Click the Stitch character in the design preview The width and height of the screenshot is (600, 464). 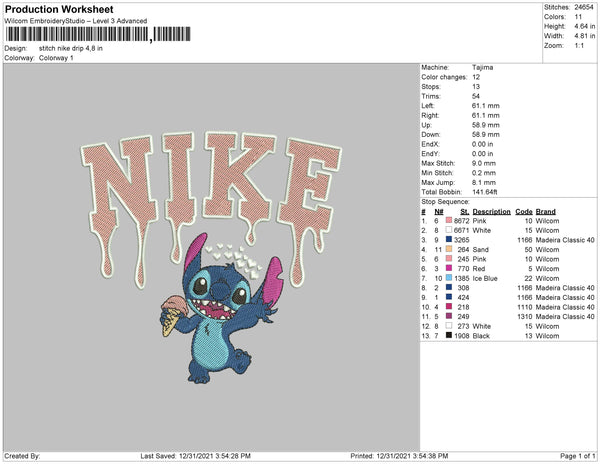[222, 308]
